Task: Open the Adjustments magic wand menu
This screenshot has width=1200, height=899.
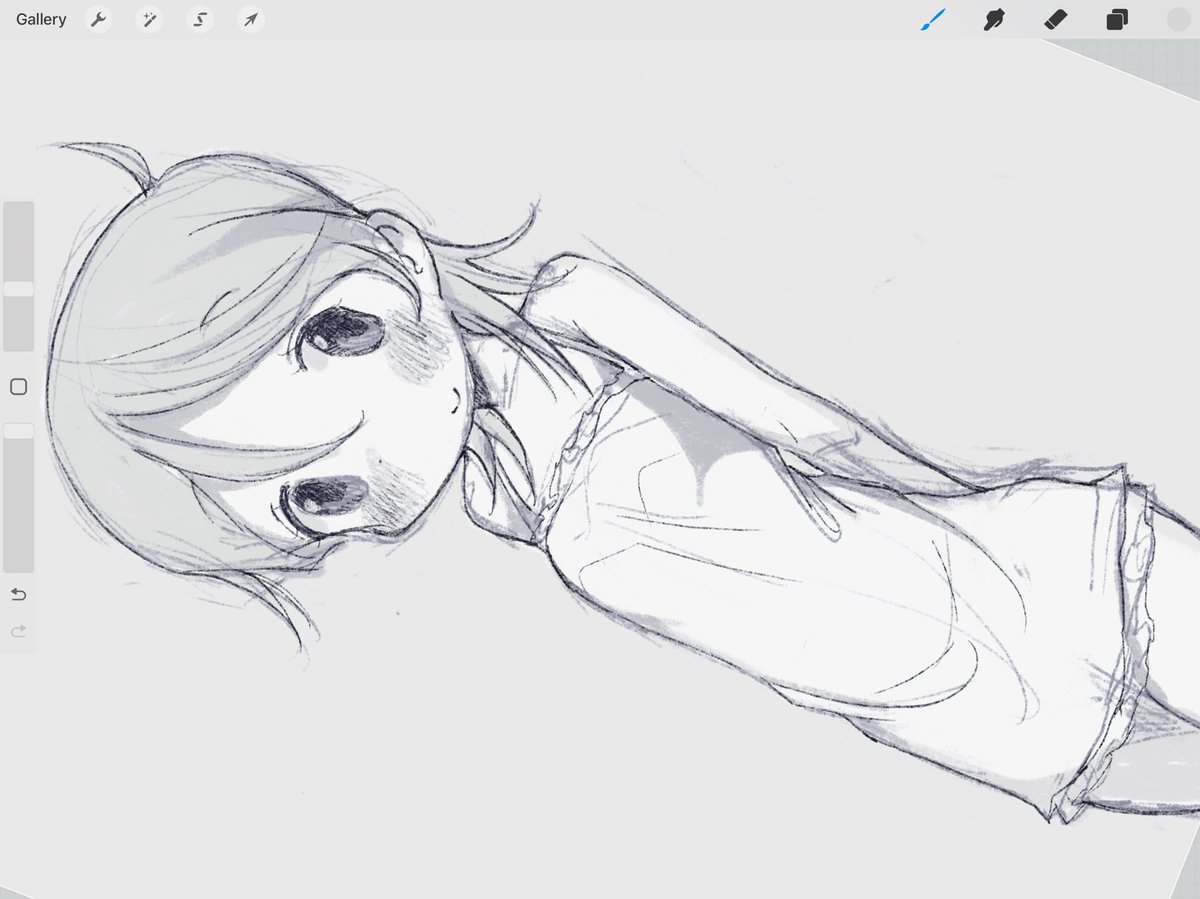Action: pos(149,19)
